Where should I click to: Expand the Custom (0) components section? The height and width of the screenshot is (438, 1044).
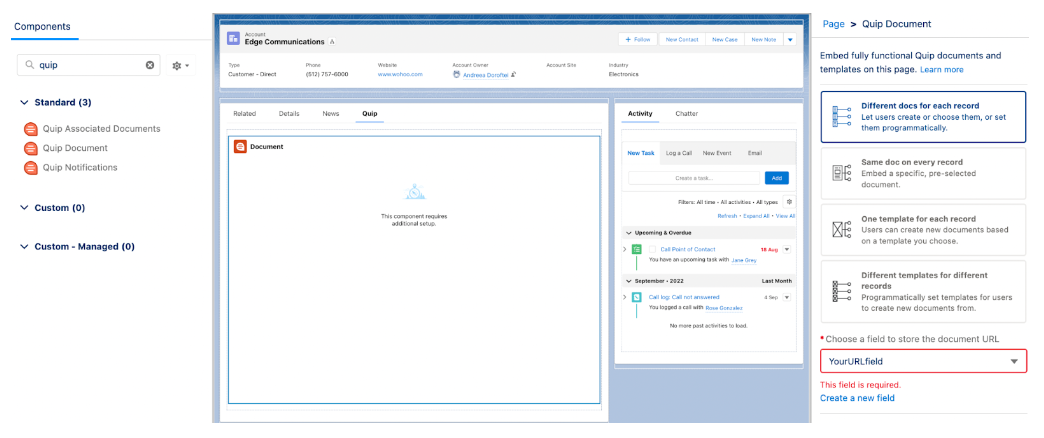(x=25, y=208)
